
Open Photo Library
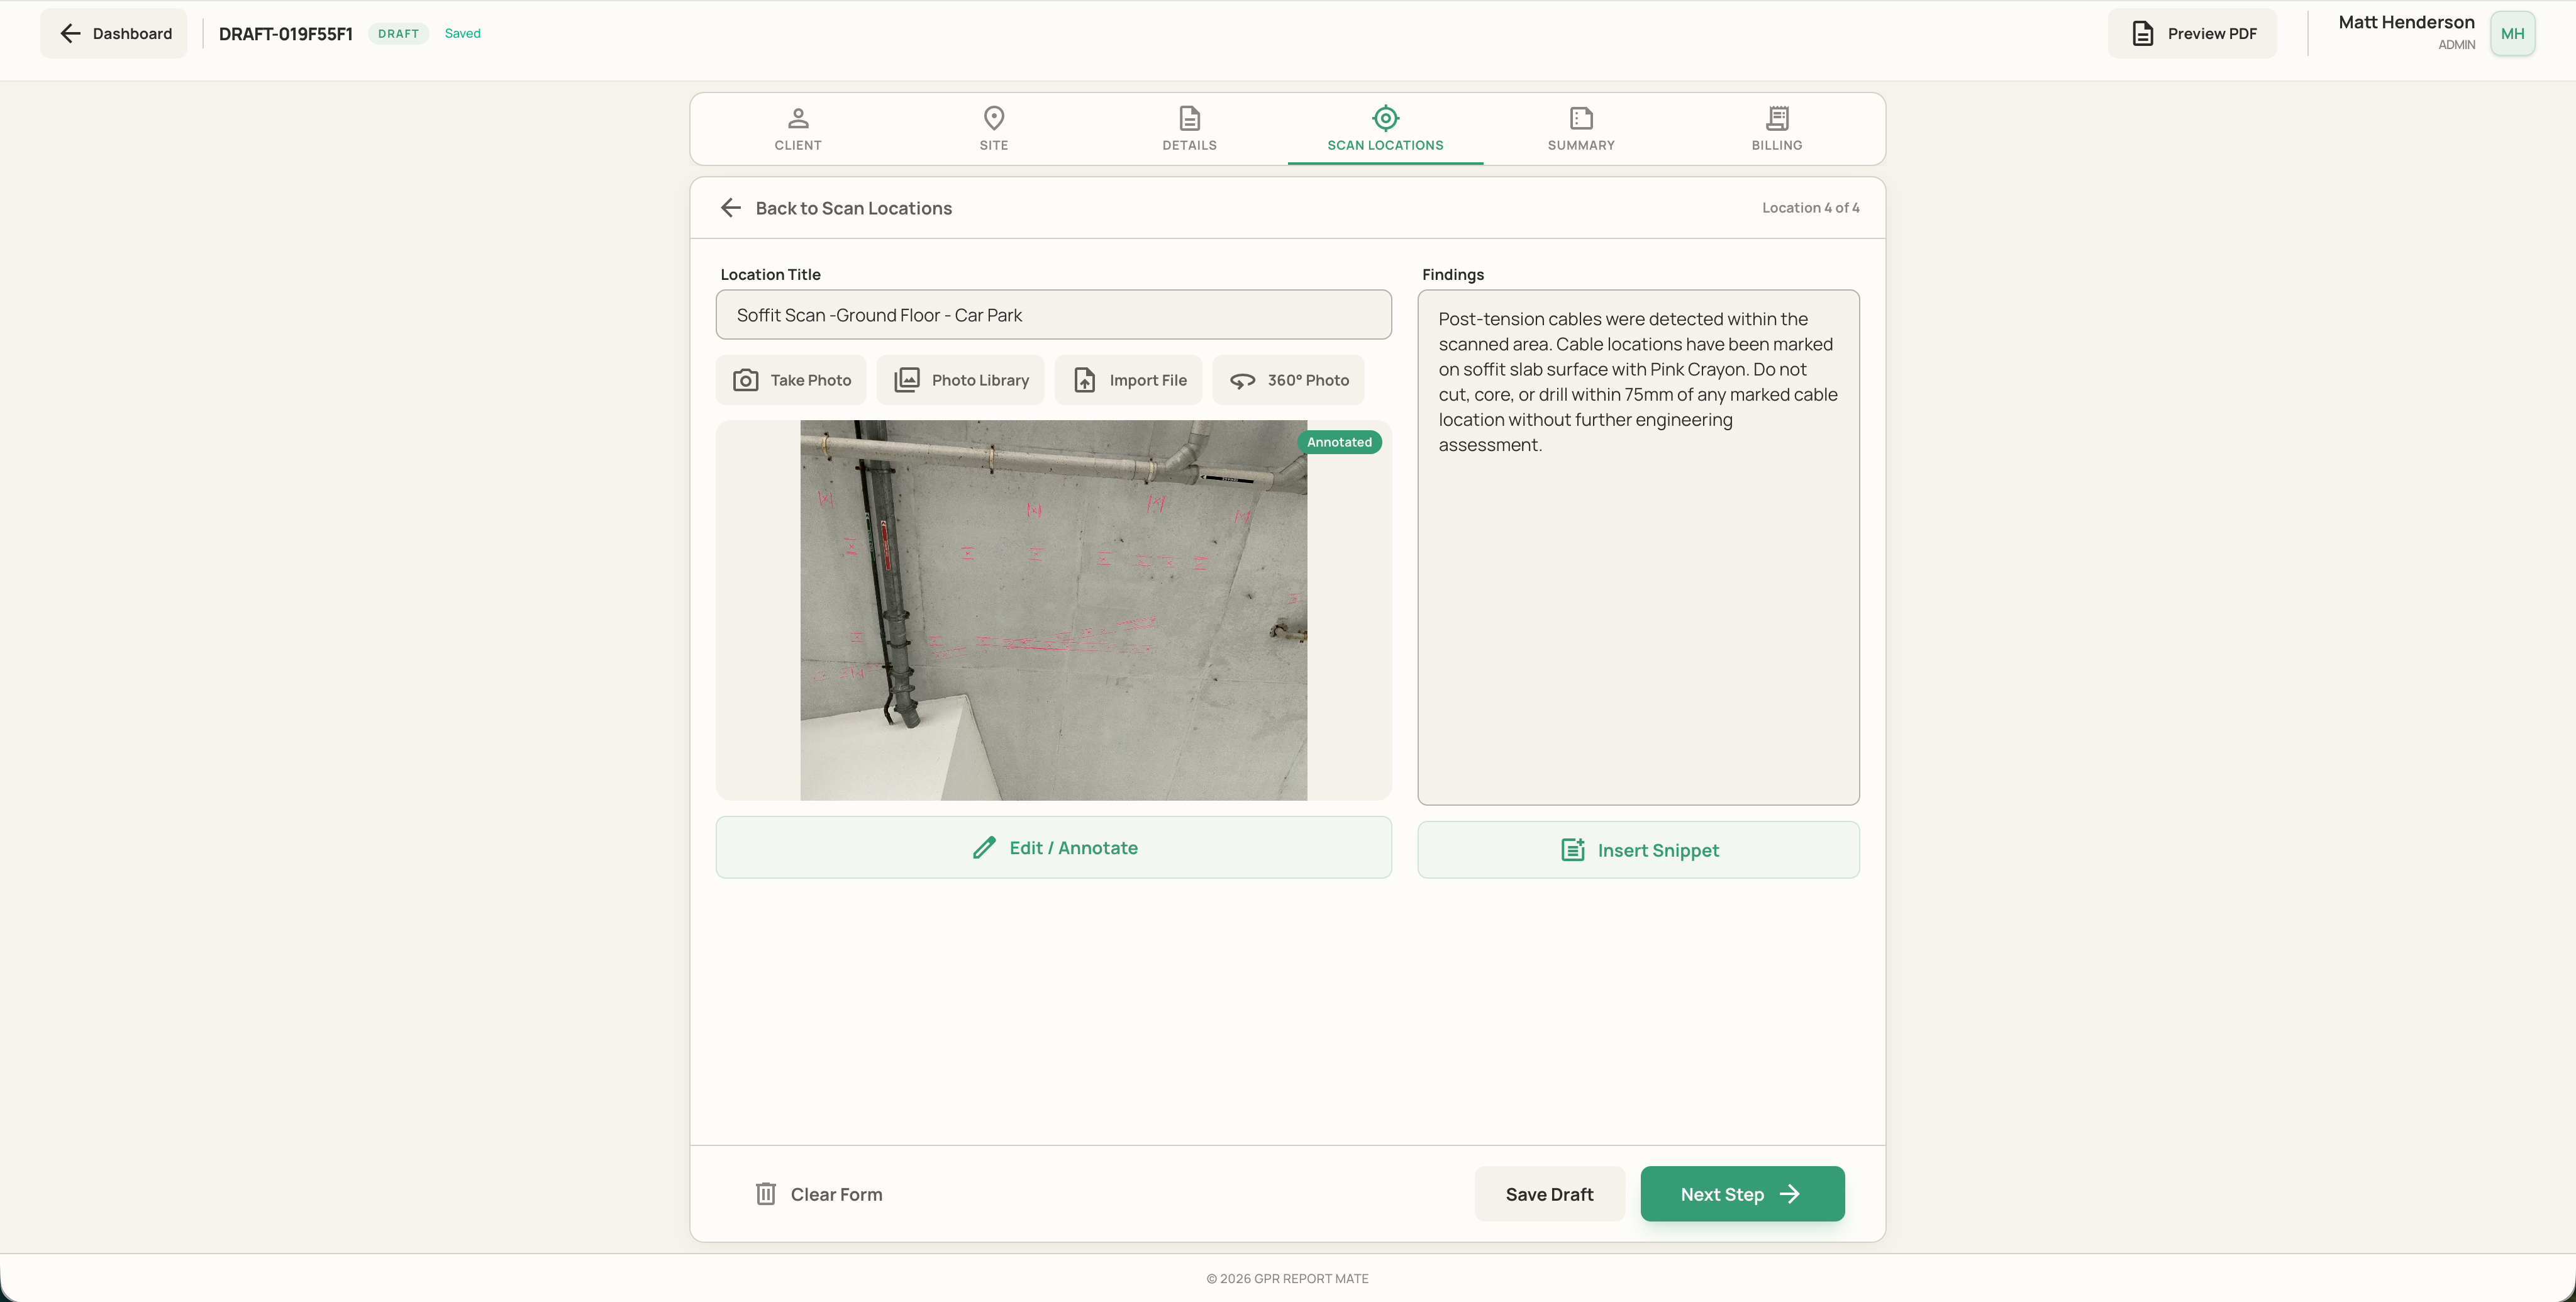click(960, 380)
